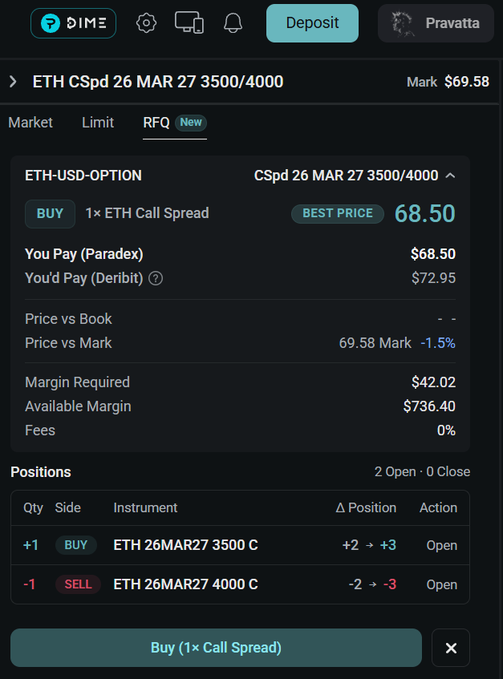Open notifications bell
This screenshot has width=503, height=679.
click(233, 23)
